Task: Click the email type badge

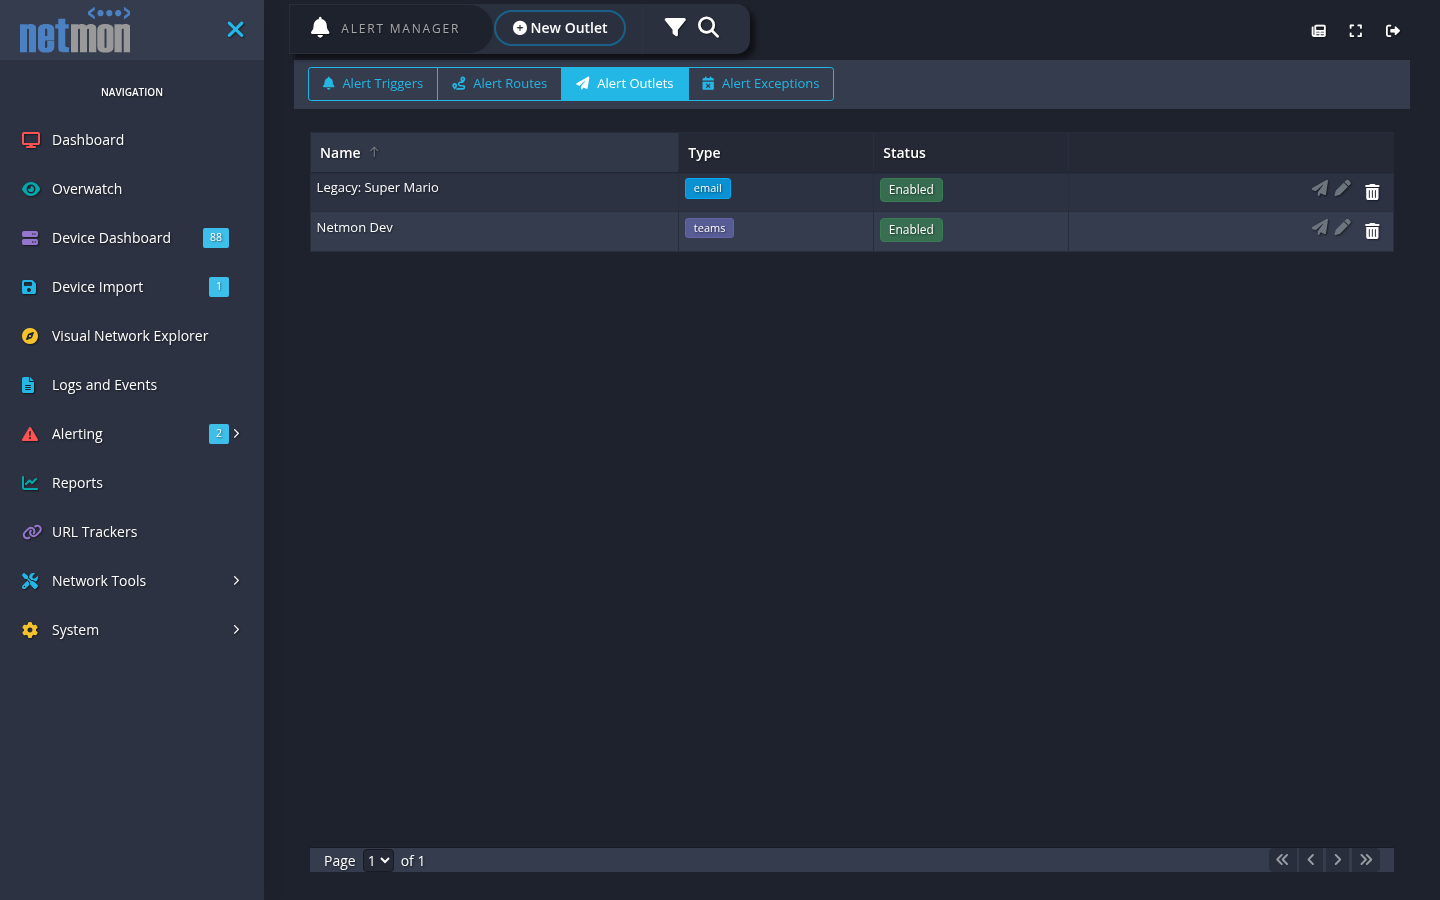Action: [708, 189]
